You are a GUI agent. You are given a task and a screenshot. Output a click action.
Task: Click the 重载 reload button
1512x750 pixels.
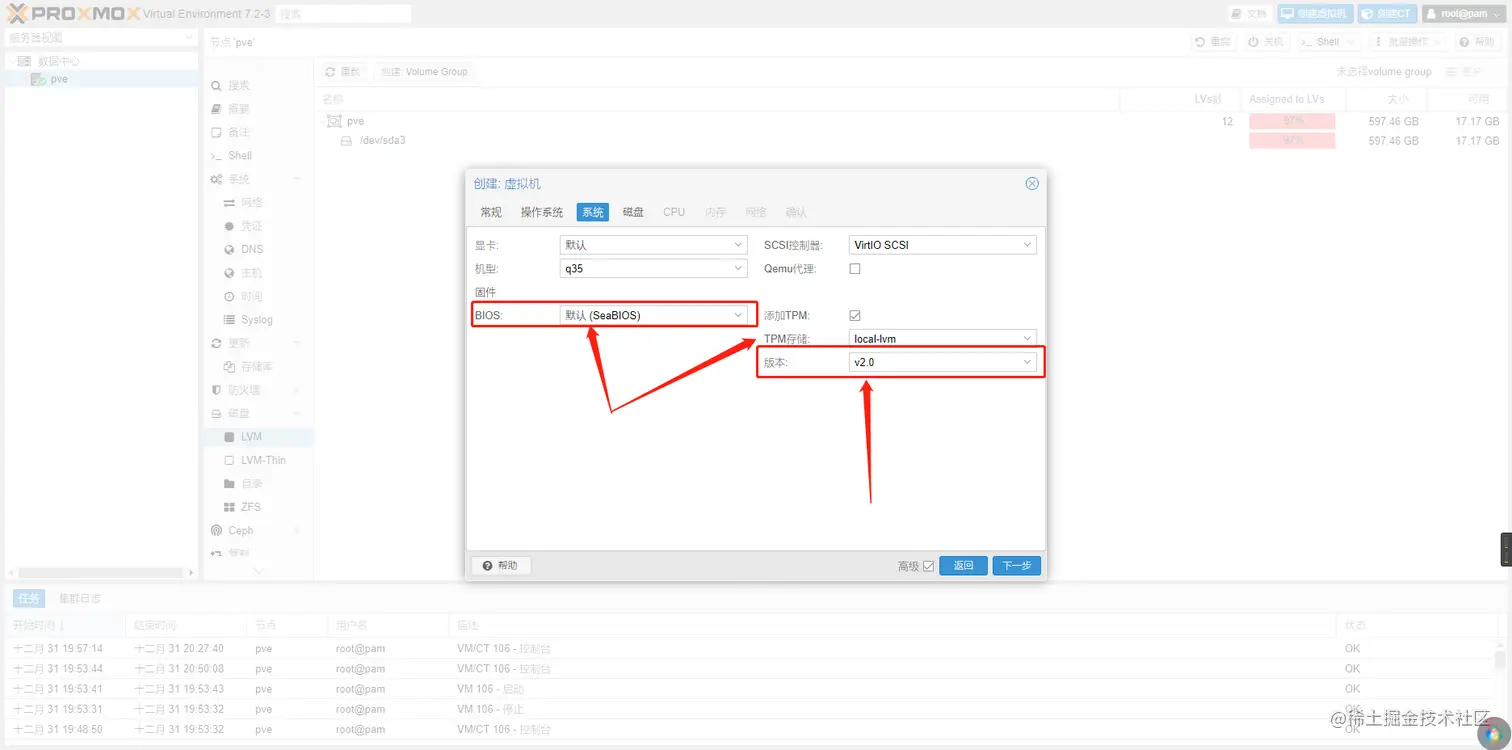pos(344,72)
